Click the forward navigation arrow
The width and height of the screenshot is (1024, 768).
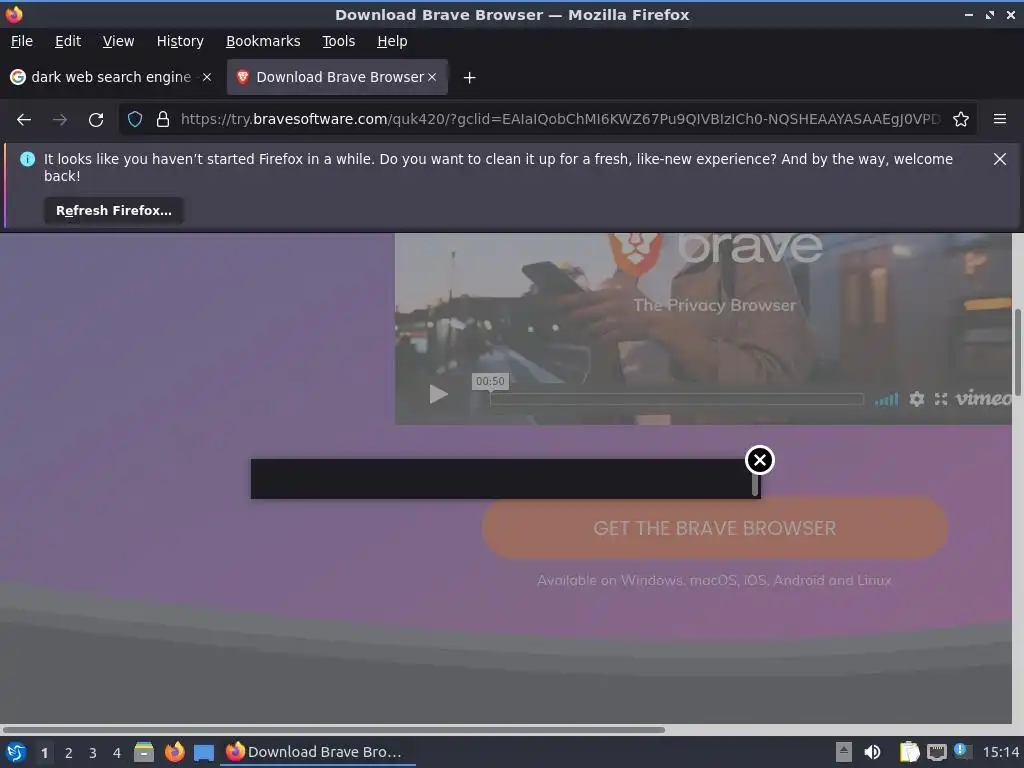59,120
